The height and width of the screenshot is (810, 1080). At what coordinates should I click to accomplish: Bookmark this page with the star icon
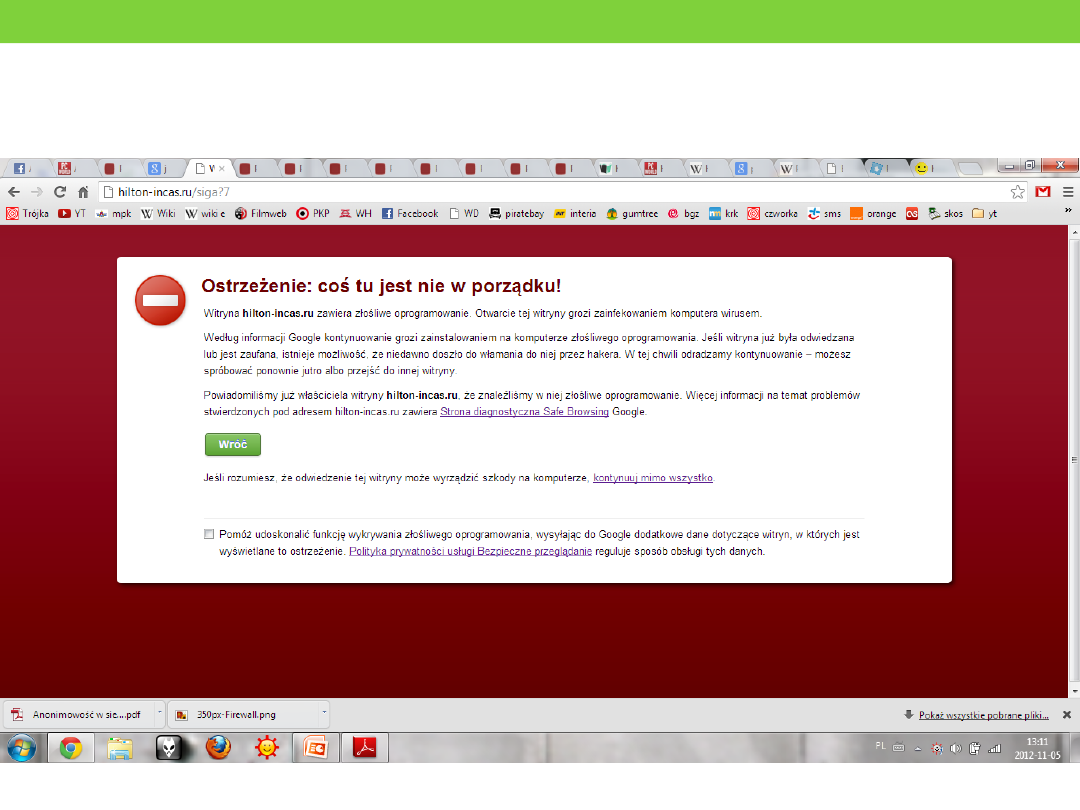click(1017, 192)
